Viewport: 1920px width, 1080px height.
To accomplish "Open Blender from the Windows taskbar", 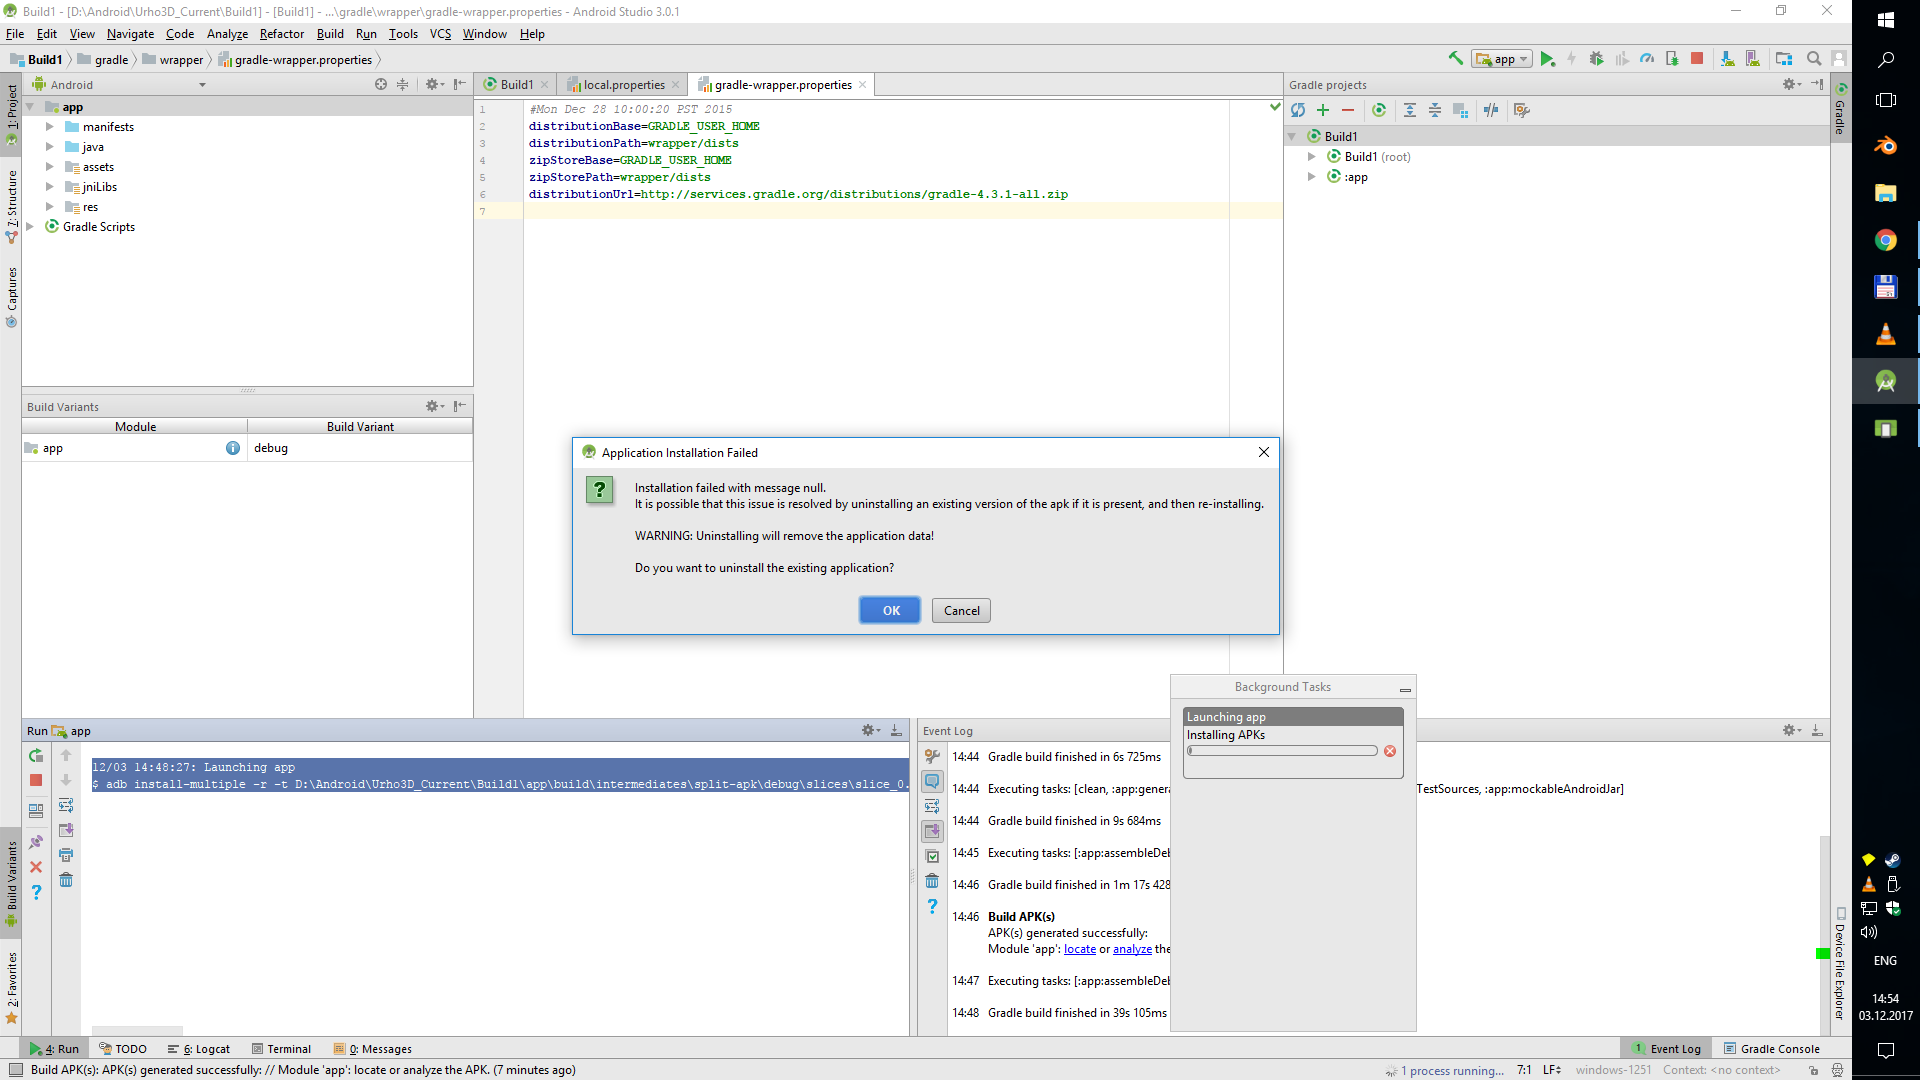I will (x=1885, y=146).
